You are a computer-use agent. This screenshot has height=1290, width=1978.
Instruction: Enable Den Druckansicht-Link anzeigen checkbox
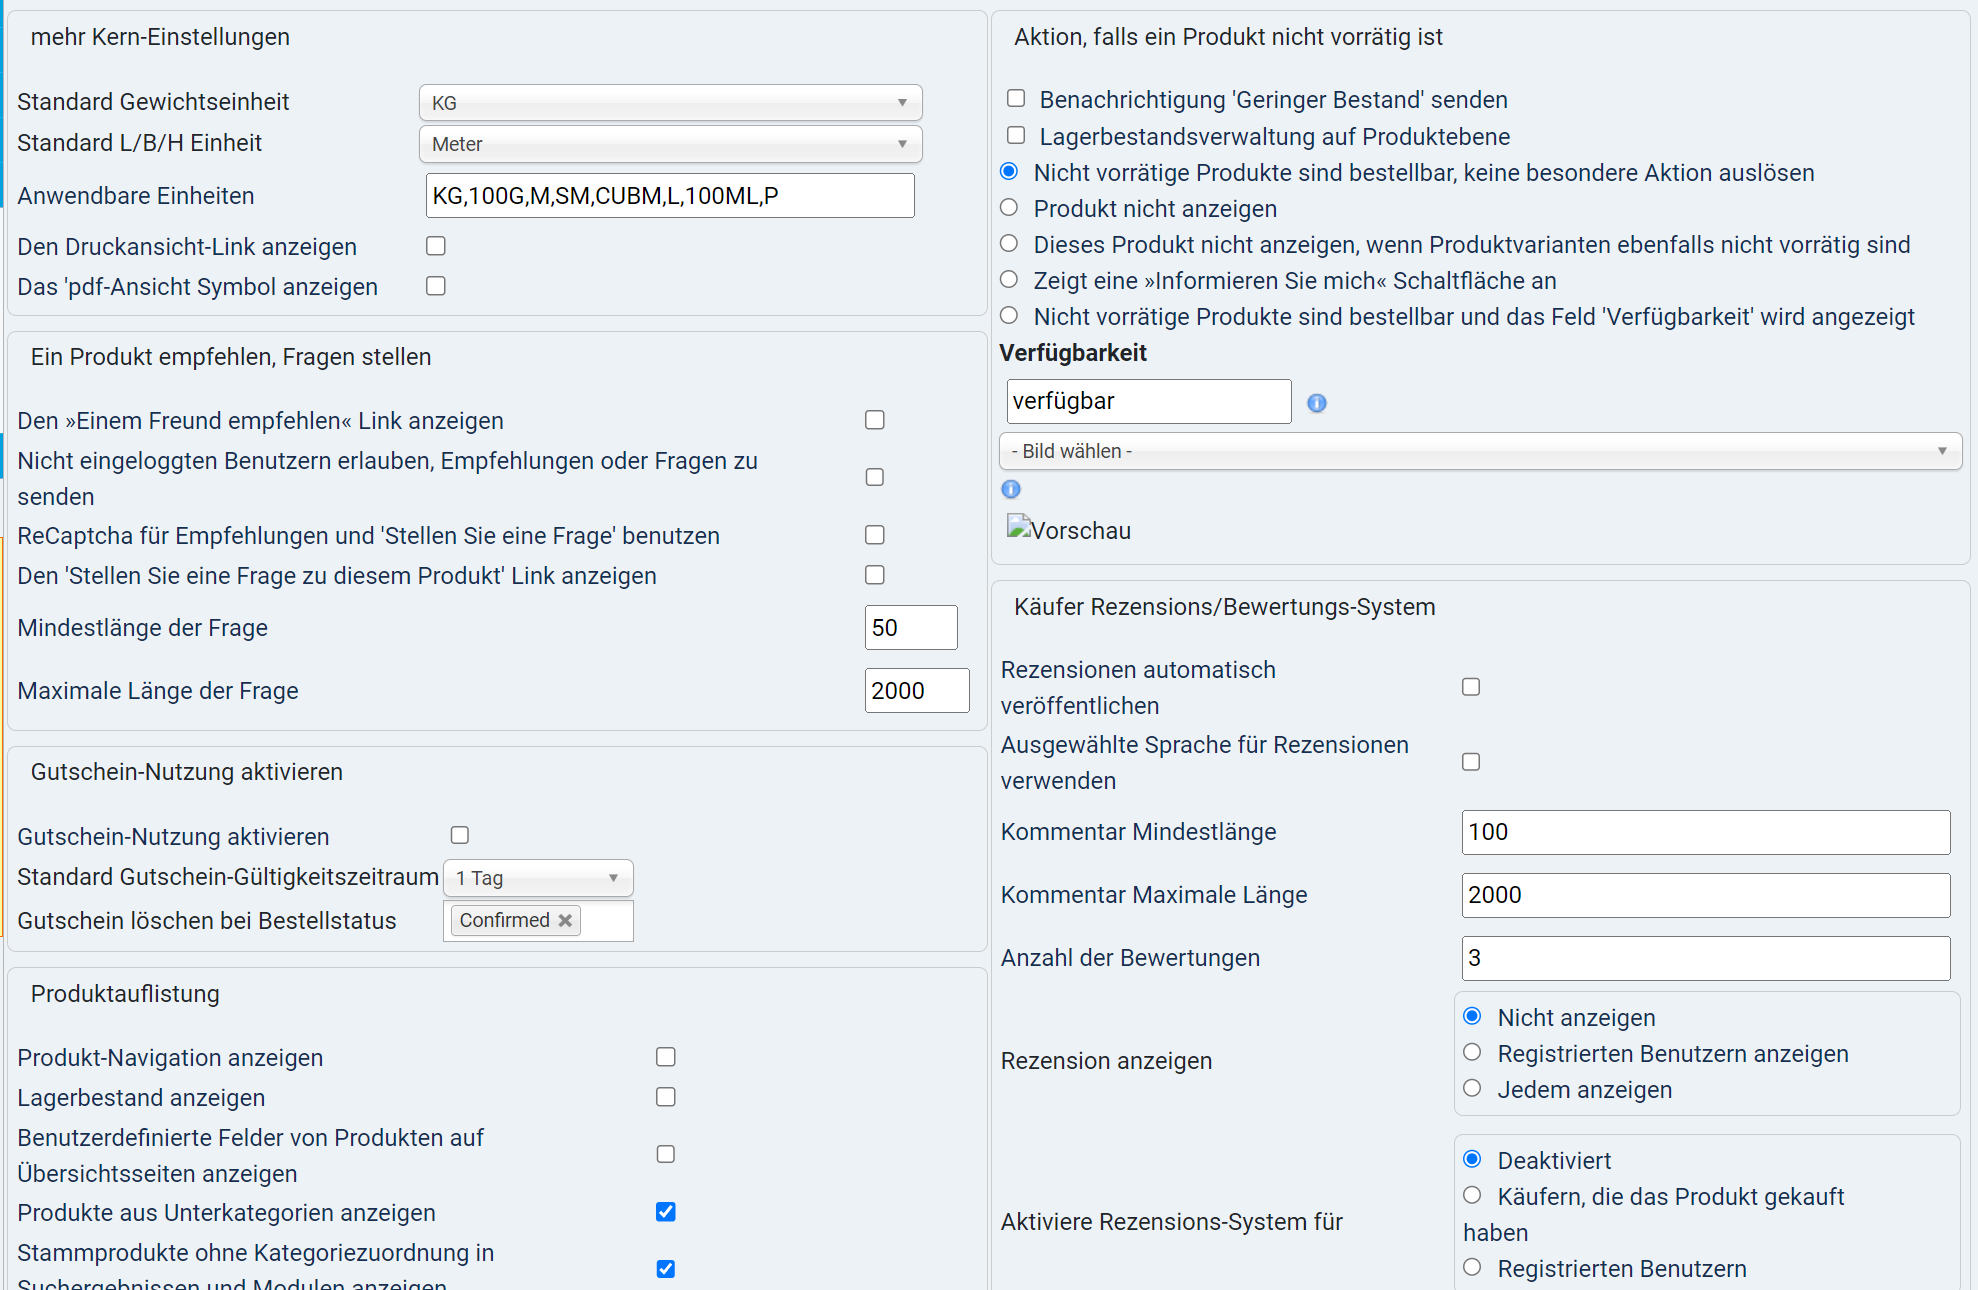click(436, 246)
